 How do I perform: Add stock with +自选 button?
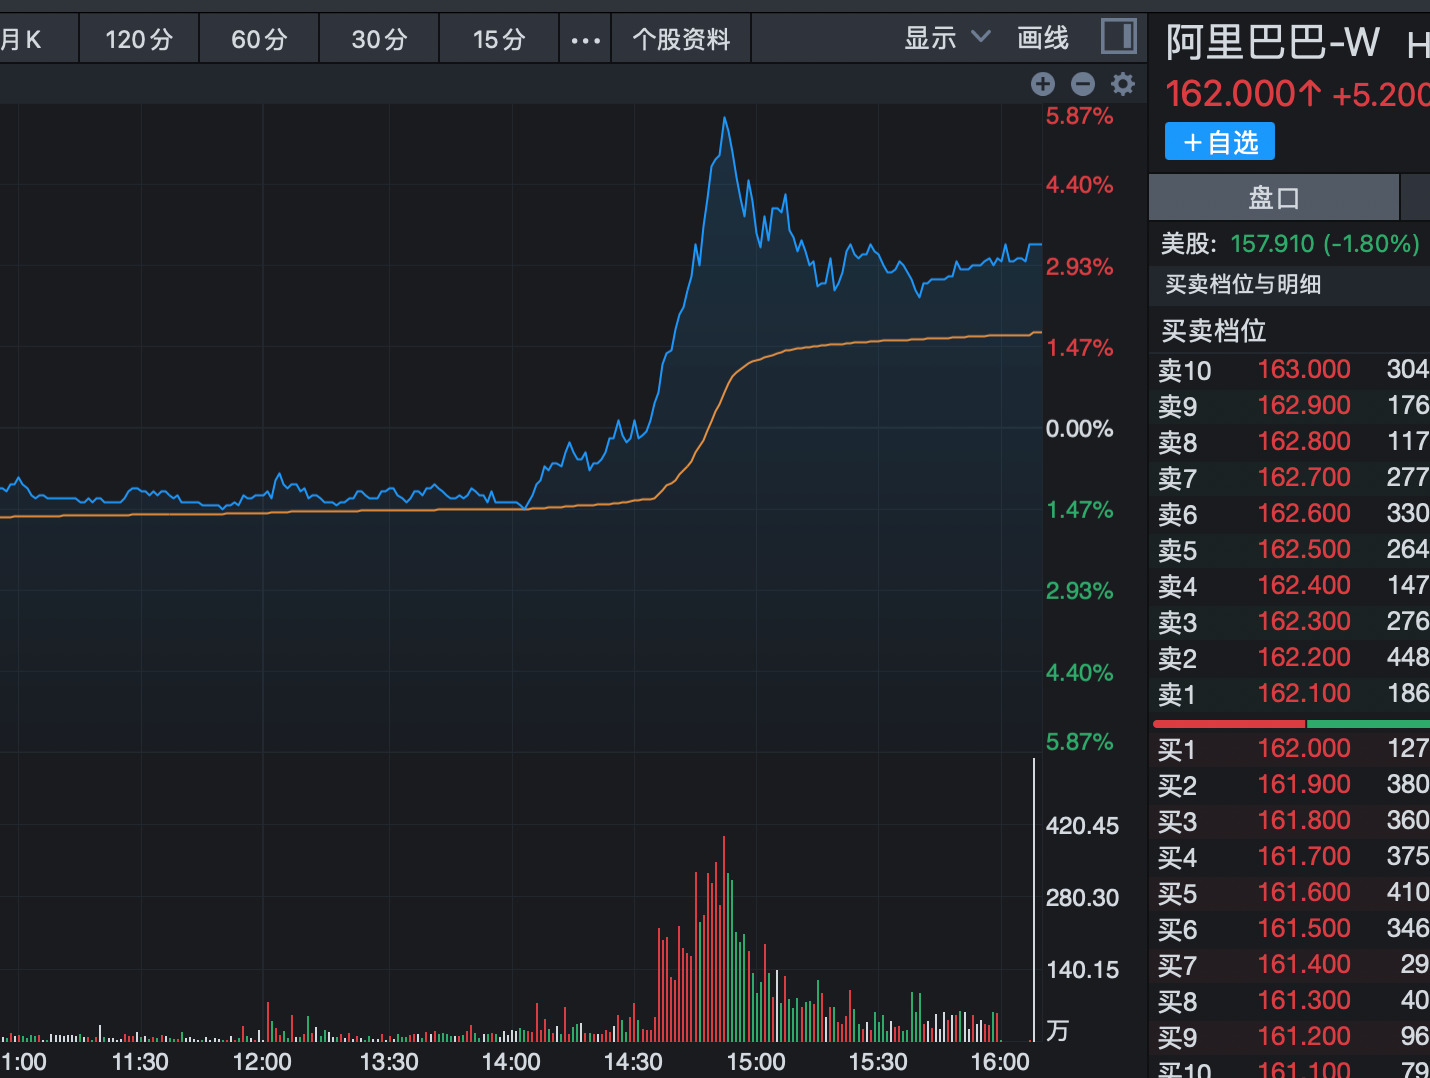click(x=1220, y=142)
